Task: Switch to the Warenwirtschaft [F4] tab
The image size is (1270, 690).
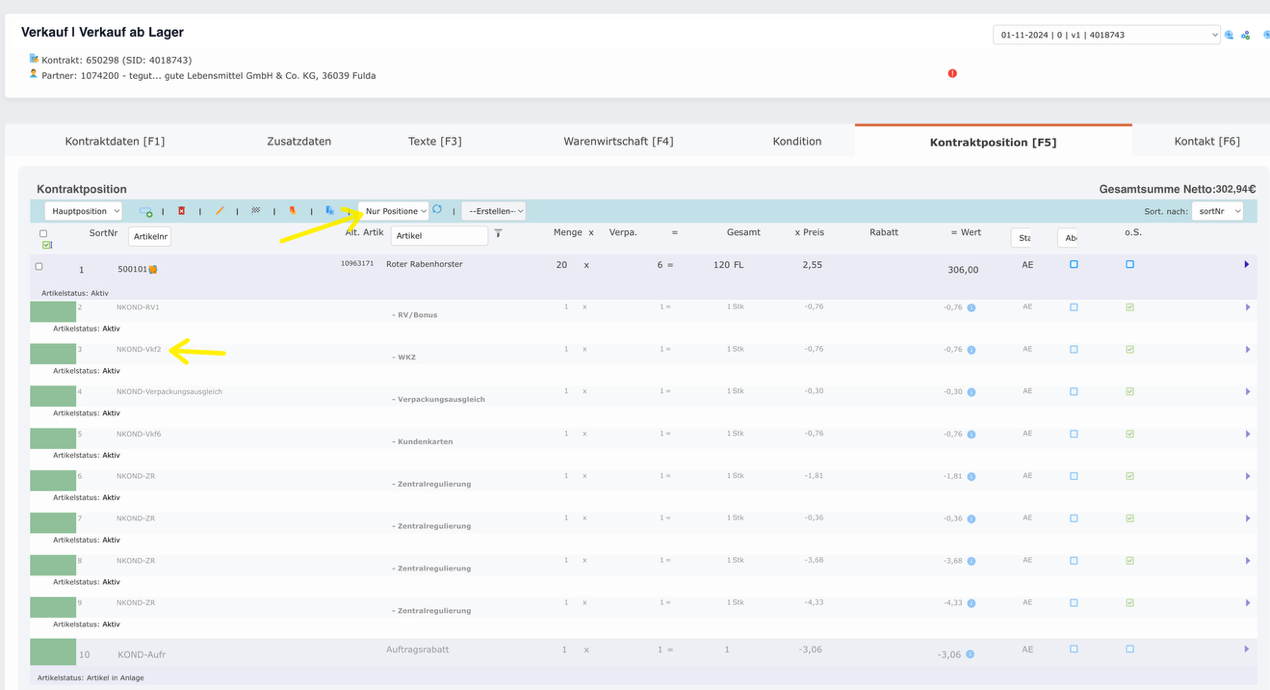Action: pyautogui.click(x=618, y=141)
